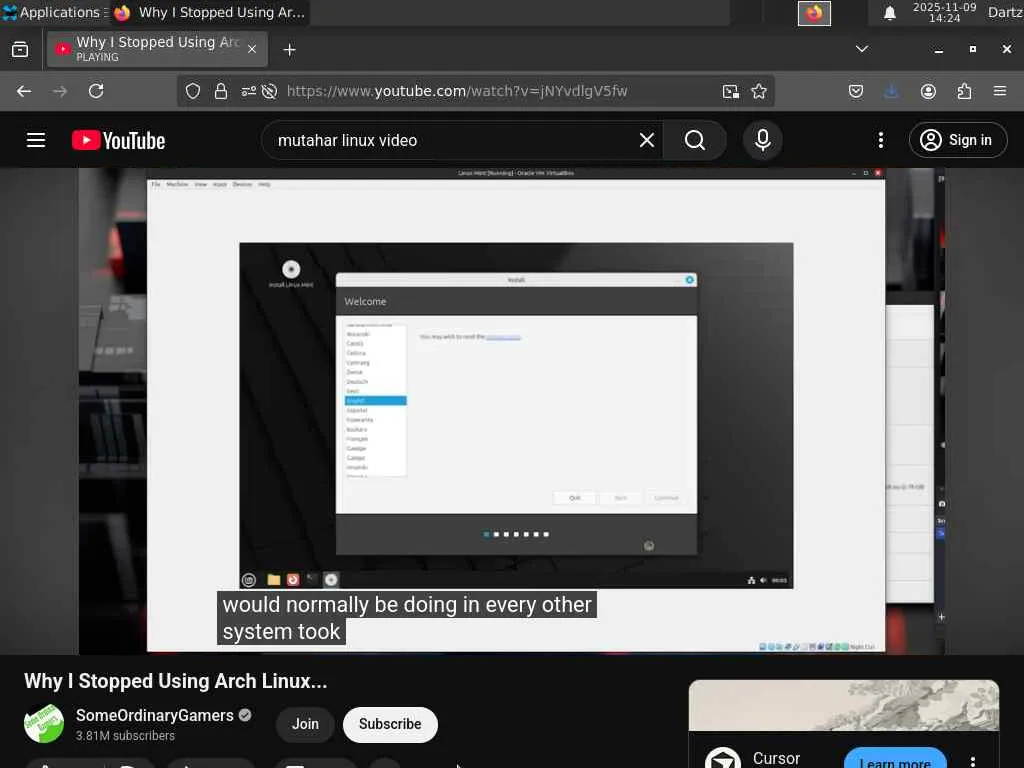Click the Firefox workspace thumbnail in panel
The image size is (1024, 768).
[x=814, y=13]
